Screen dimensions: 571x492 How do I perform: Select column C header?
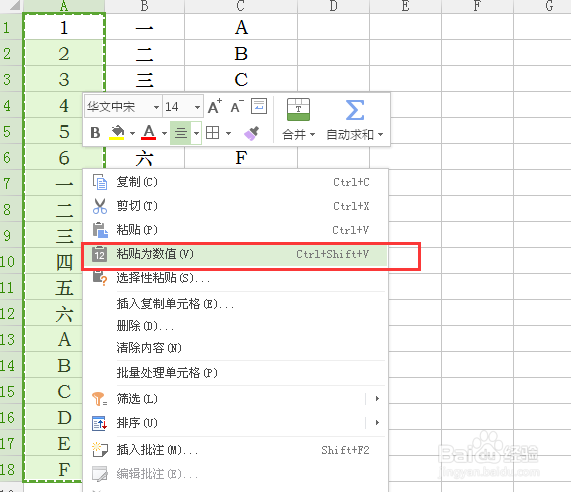coord(241,6)
